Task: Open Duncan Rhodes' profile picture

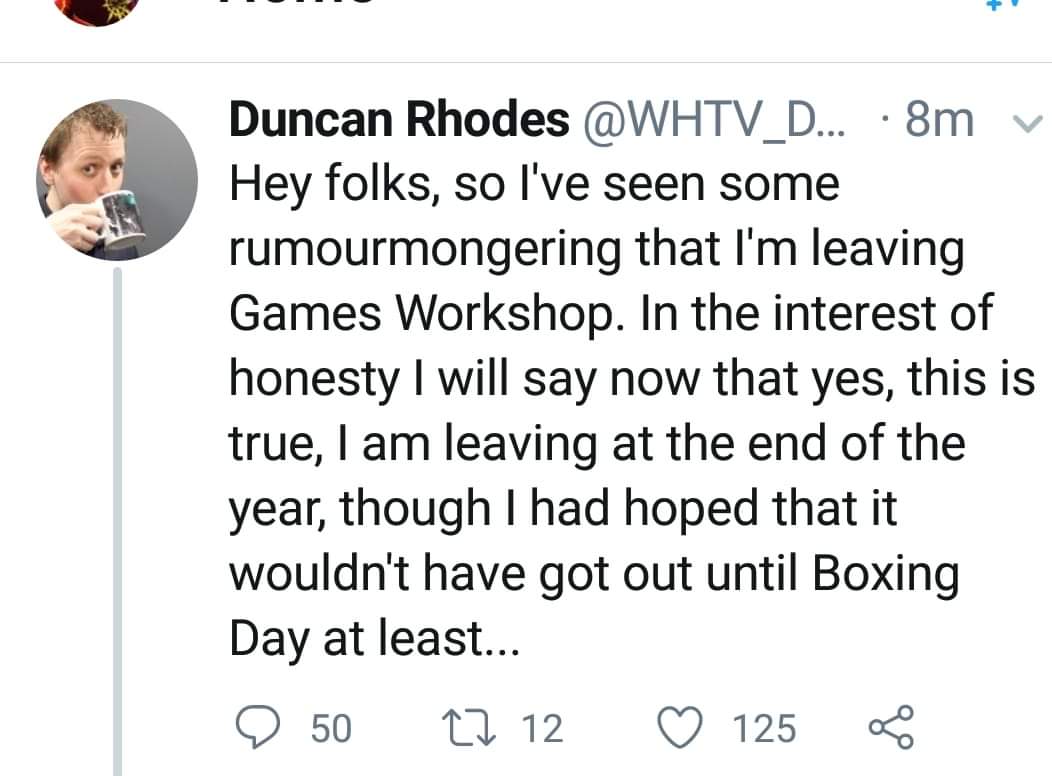Action: (118, 180)
